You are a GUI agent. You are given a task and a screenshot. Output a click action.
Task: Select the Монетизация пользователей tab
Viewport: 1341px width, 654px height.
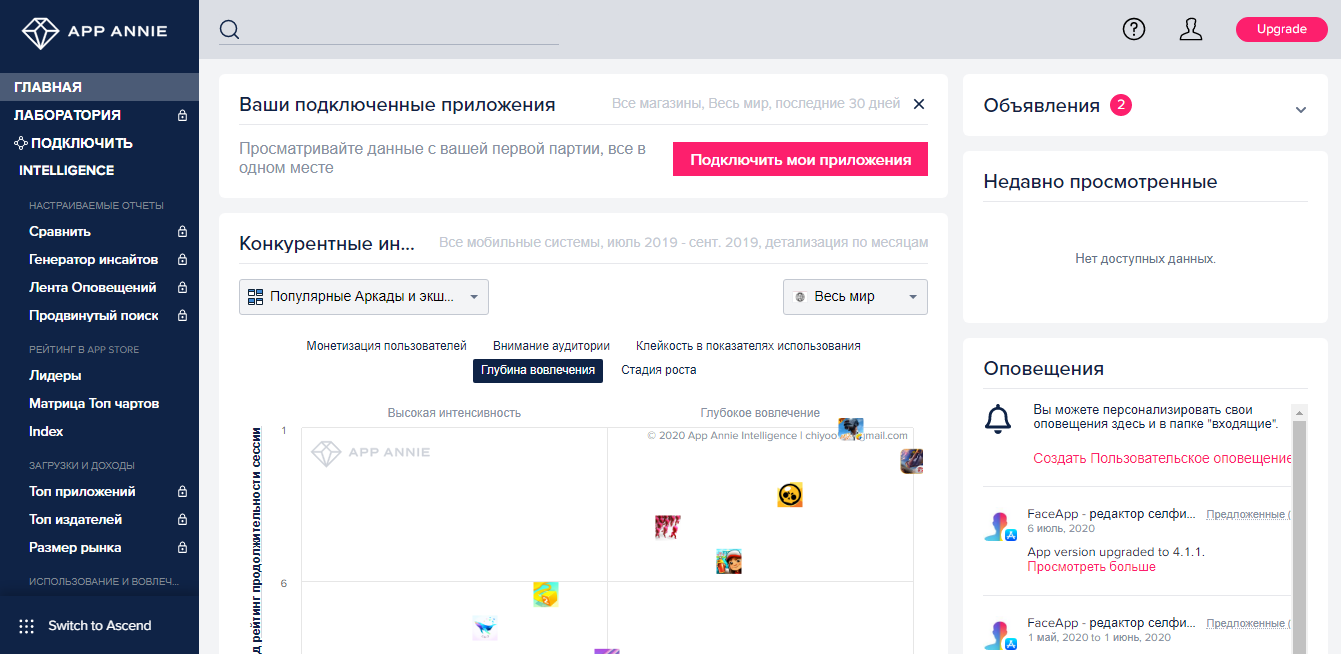[387, 346]
